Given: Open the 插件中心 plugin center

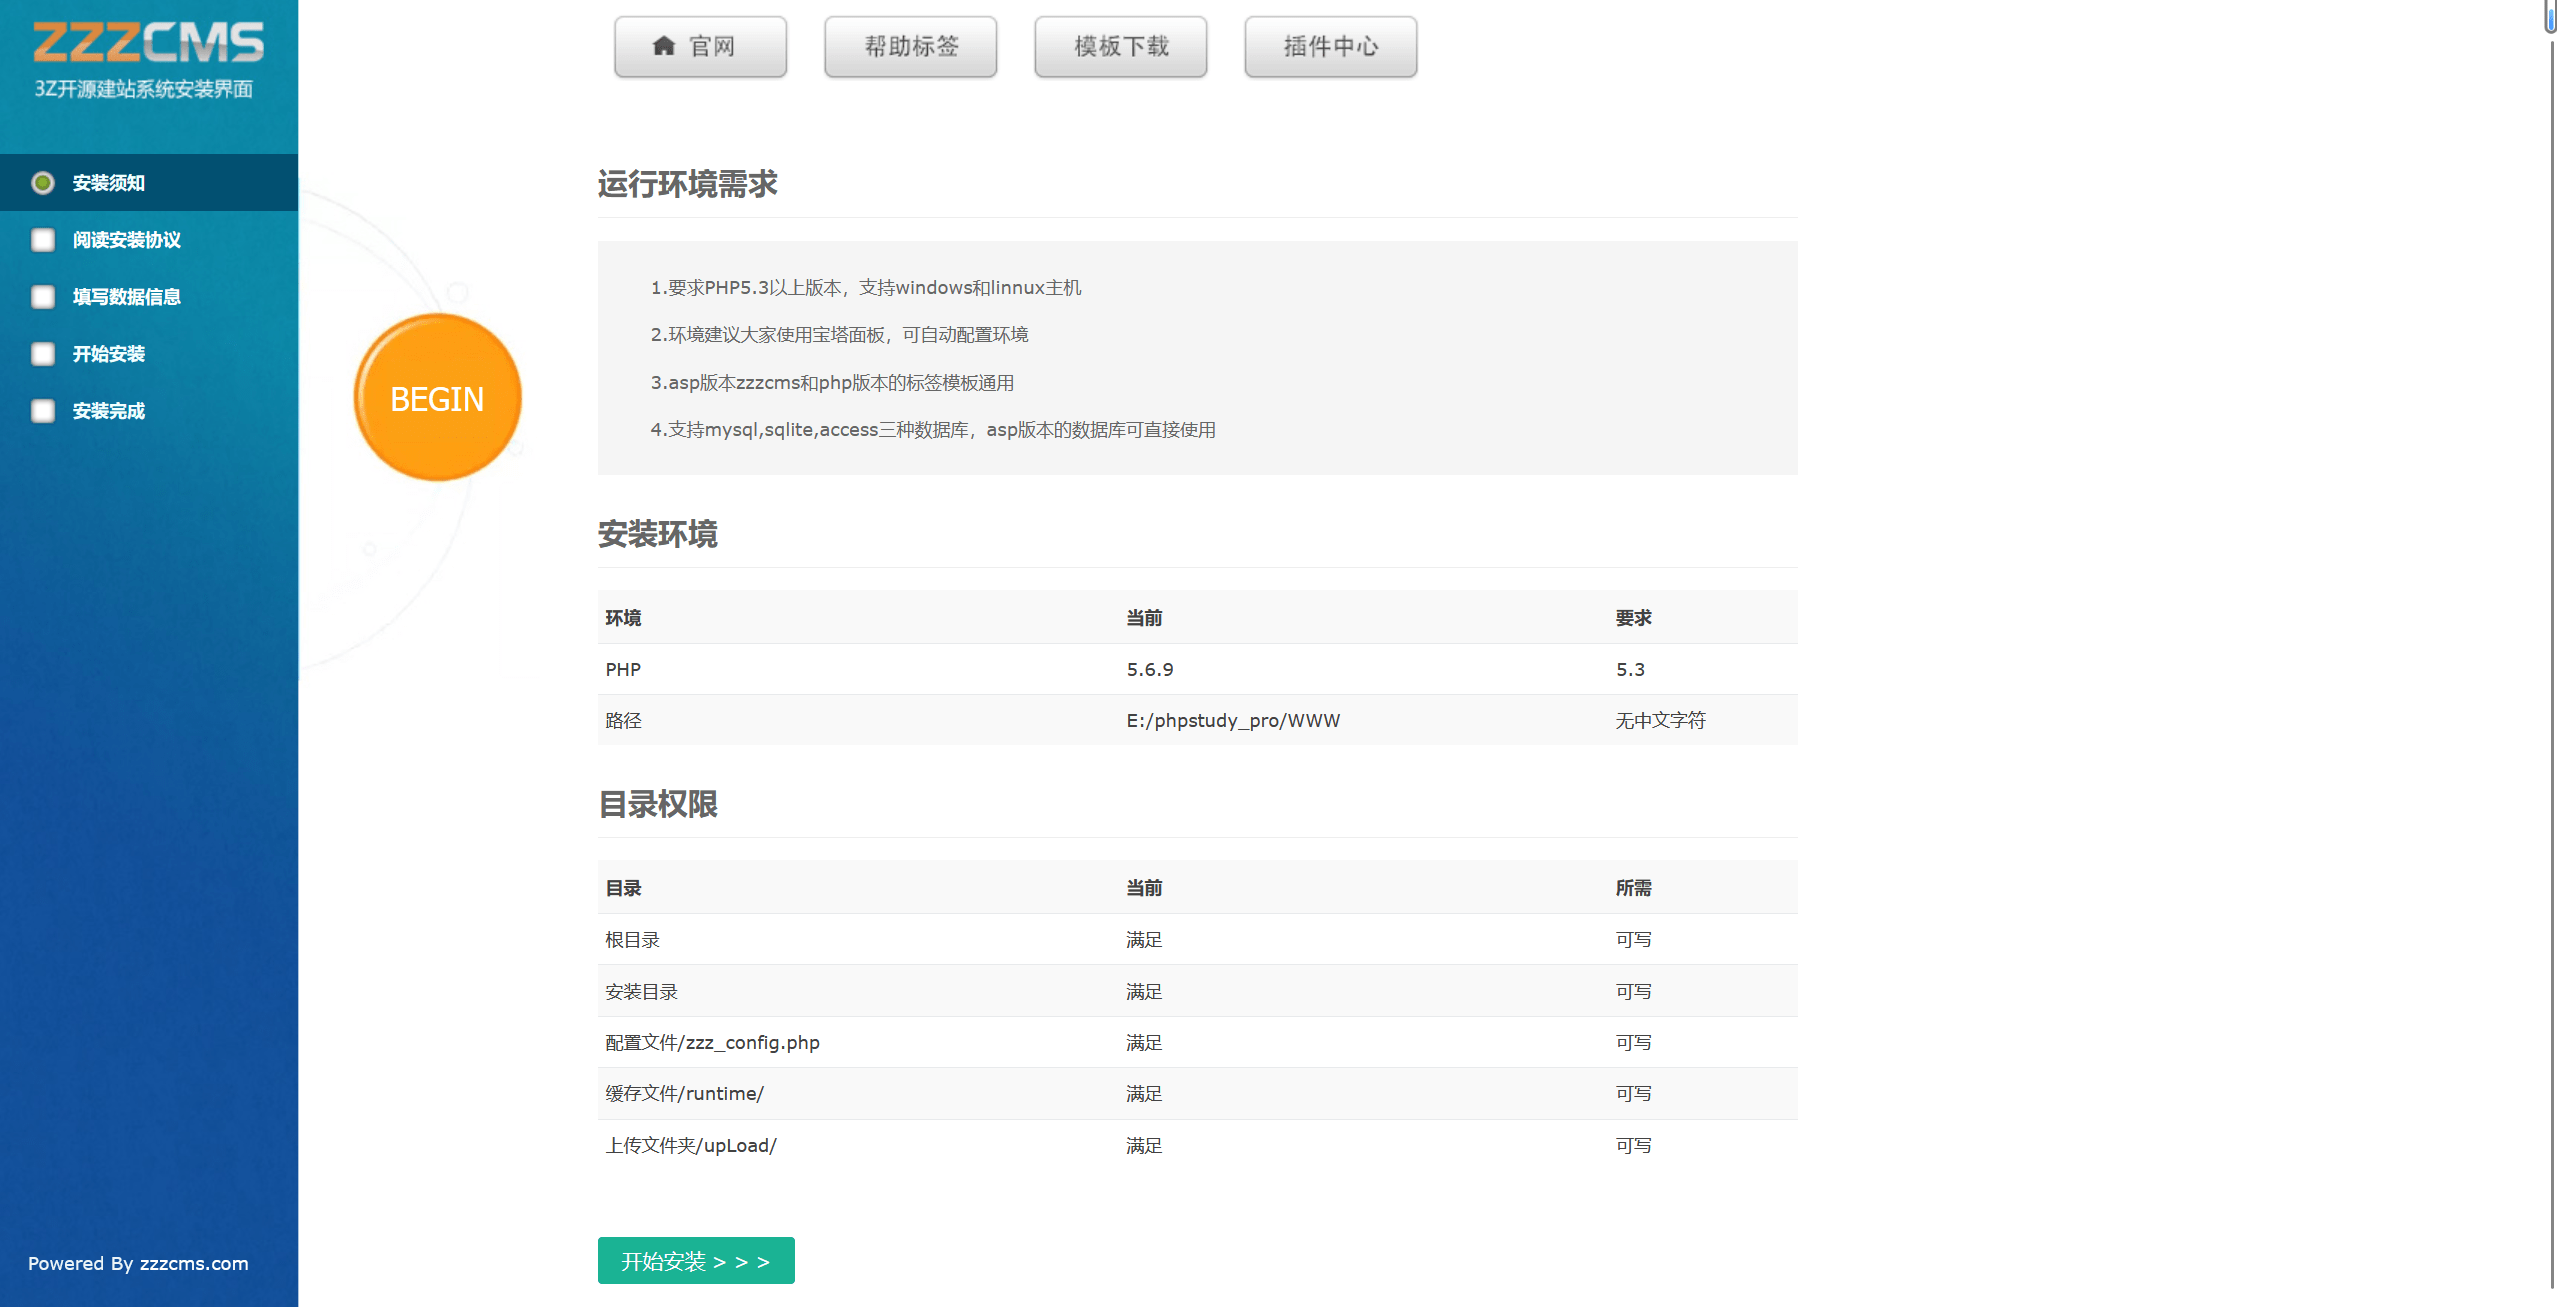Looking at the screenshot, I should (1329, 46).
